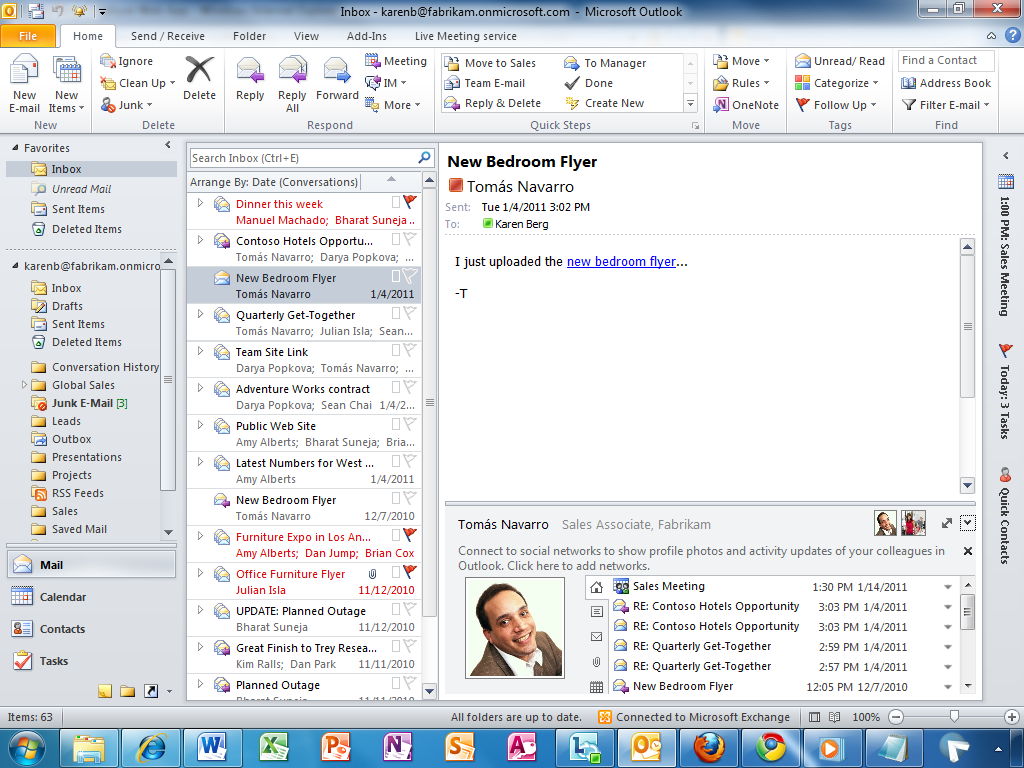Open the More respond options
Image resolution: width=1024 pixels, height=768 pixels.
pos(392,104)
